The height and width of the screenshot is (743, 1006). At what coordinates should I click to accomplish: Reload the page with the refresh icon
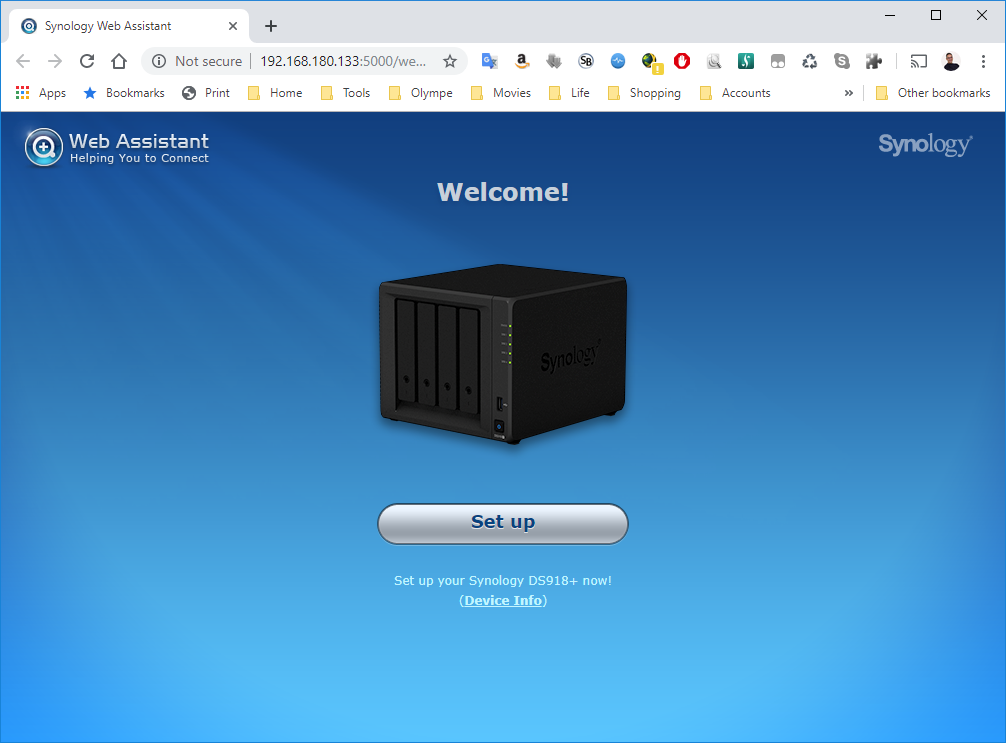[87, 61]
